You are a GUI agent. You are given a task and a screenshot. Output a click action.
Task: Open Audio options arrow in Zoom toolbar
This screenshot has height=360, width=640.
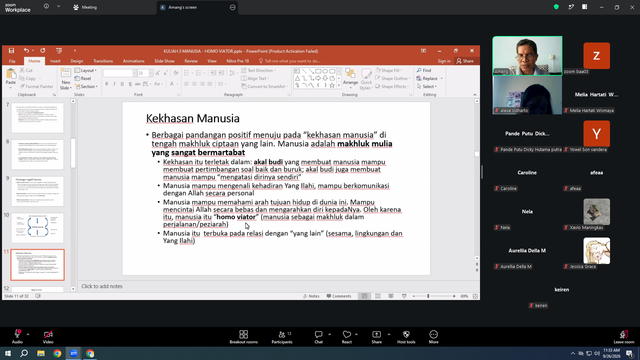(28, 334)
